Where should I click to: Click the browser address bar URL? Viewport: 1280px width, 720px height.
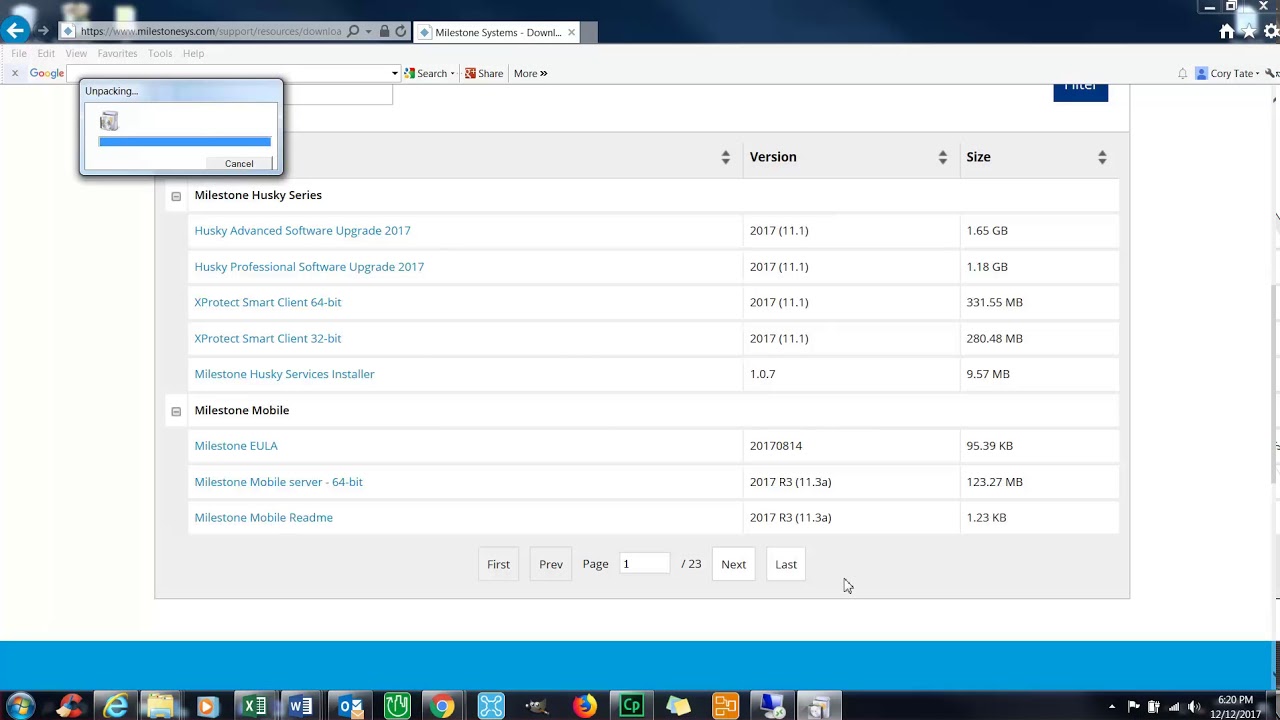(210, 31)
